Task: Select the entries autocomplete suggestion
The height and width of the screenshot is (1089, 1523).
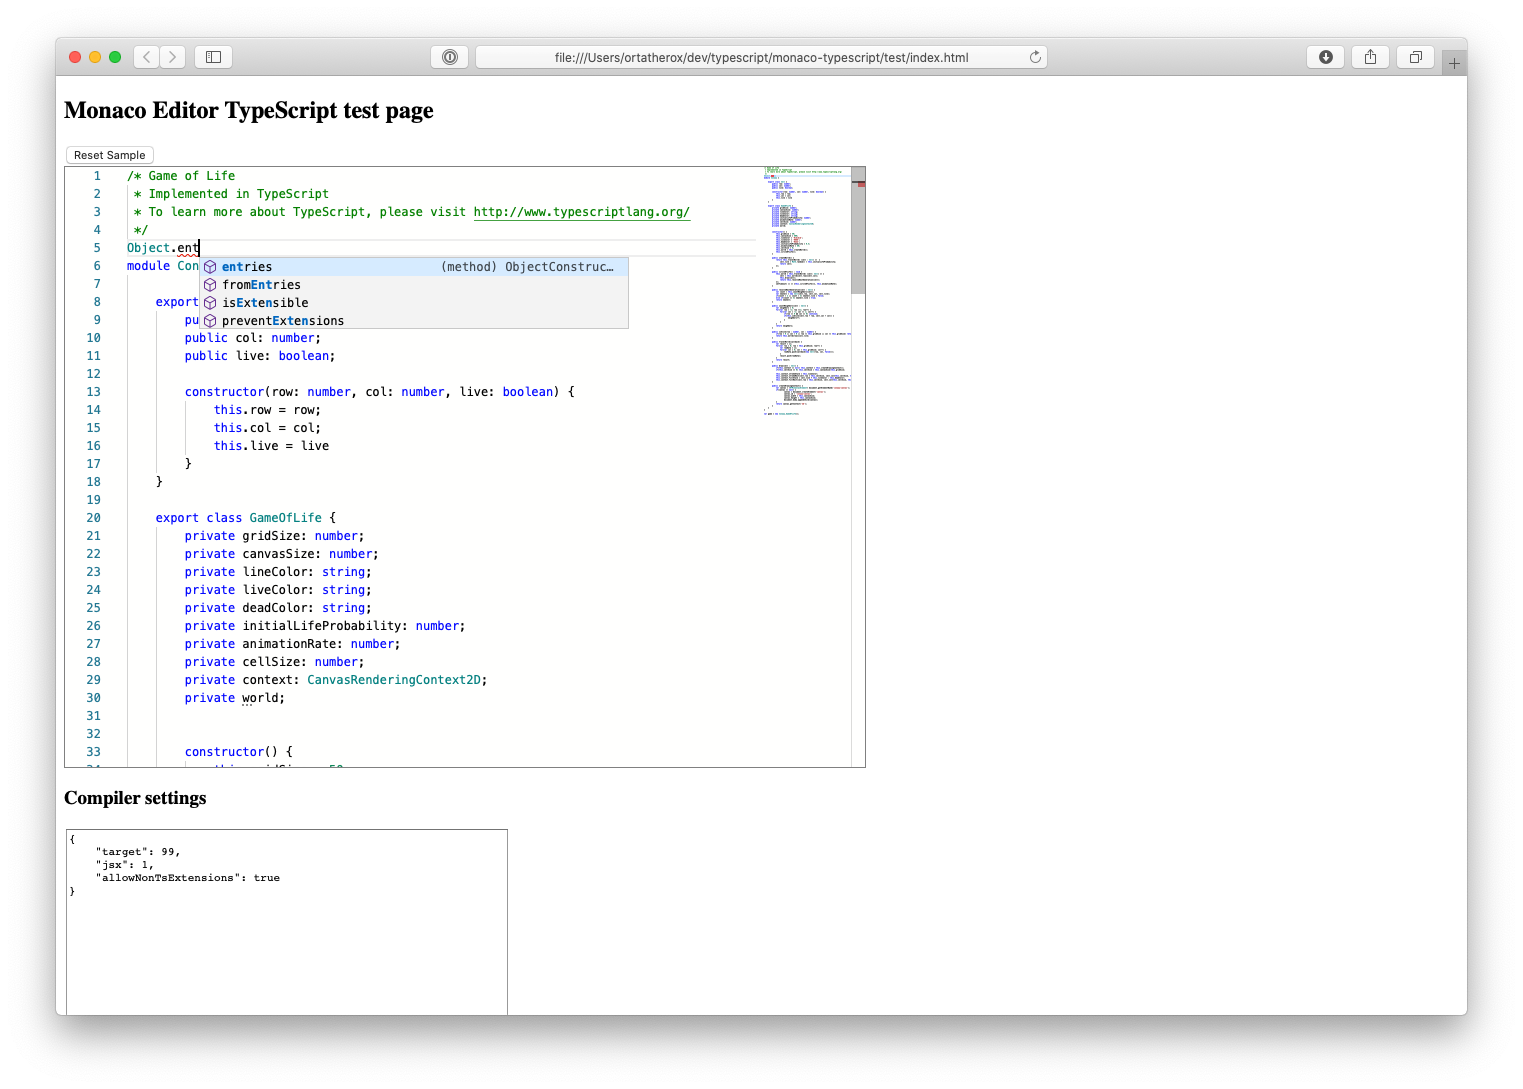Action: (x=414, y=267)
